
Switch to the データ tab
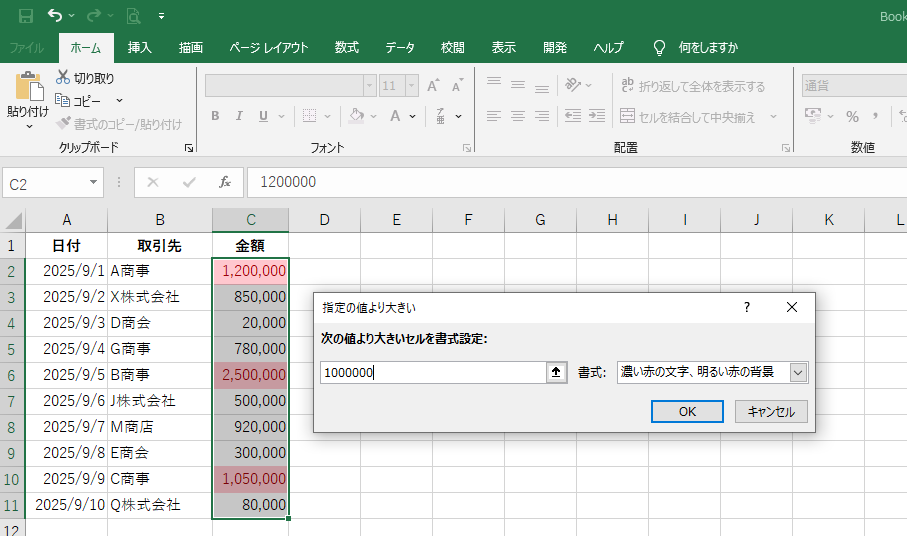[400, 47]
